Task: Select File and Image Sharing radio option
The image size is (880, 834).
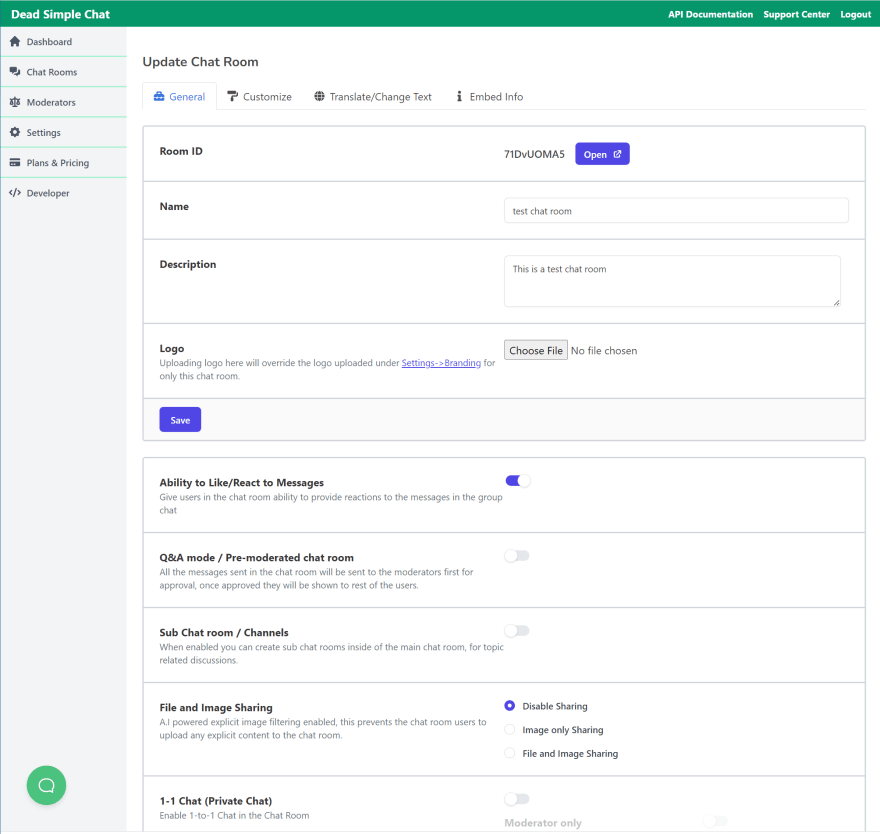Action: point(510,753)
